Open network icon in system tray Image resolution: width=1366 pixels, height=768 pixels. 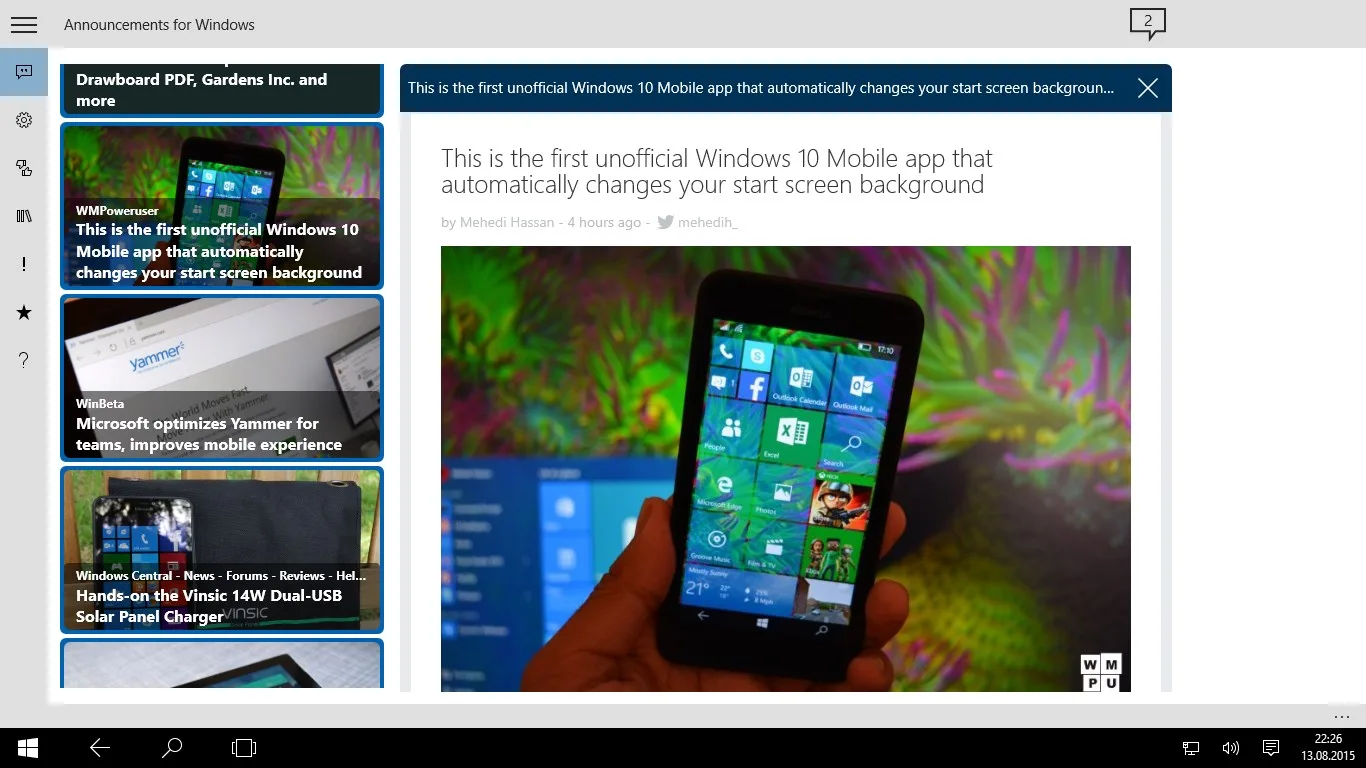point(1191,748)
